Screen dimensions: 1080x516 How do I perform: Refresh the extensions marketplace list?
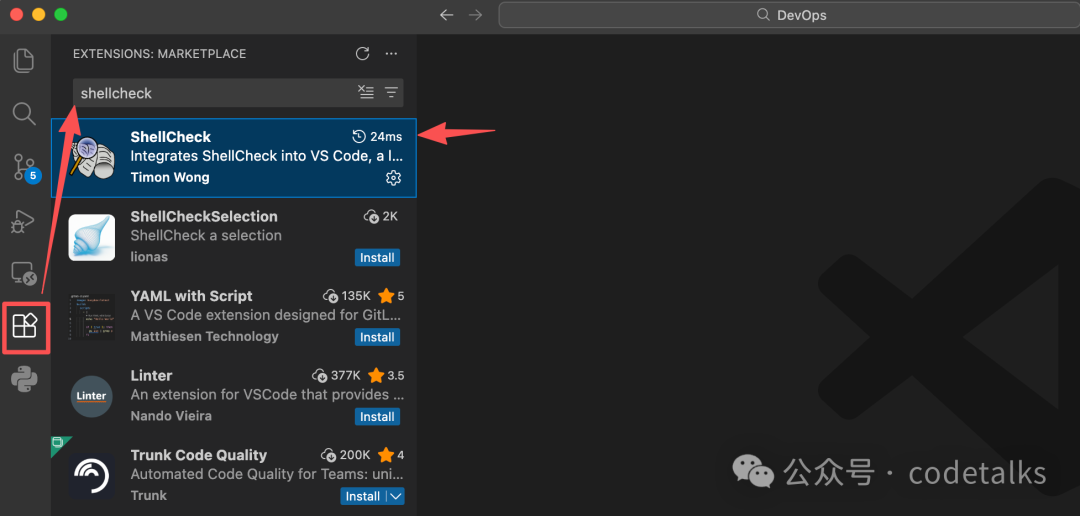pyautogui.click(x=362, y=54)
